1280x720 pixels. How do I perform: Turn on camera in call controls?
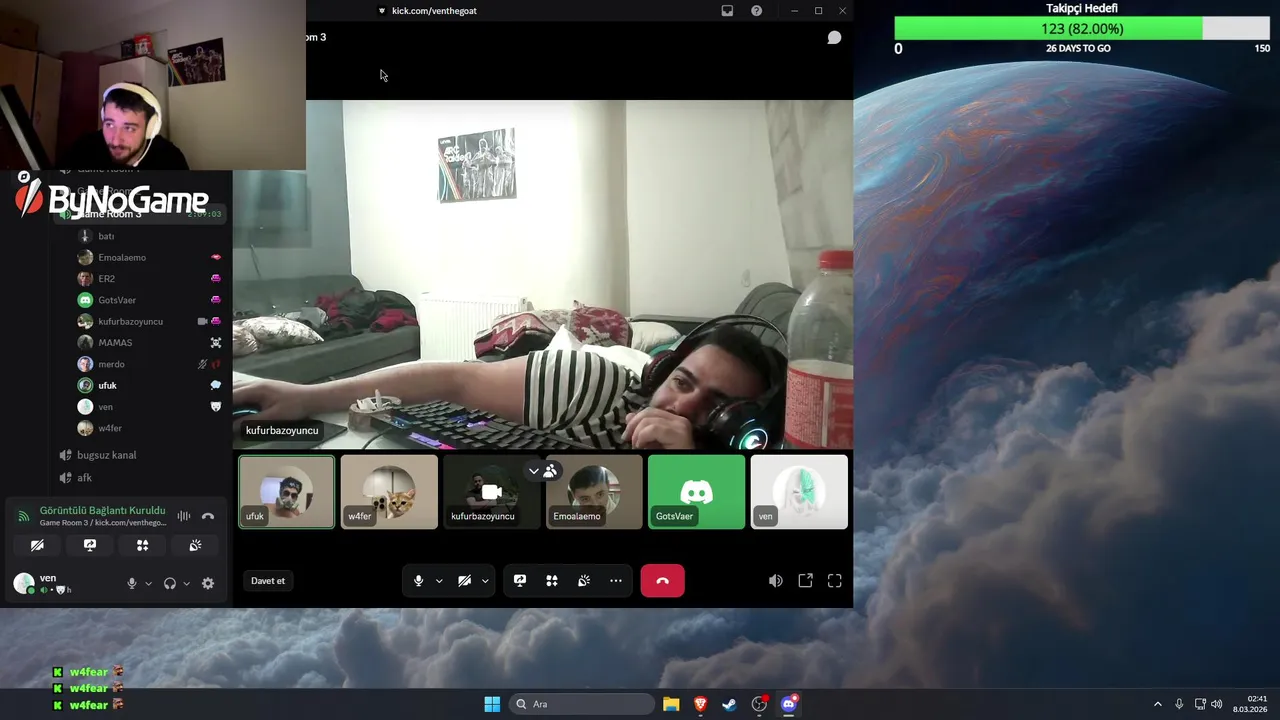(464, 581)
